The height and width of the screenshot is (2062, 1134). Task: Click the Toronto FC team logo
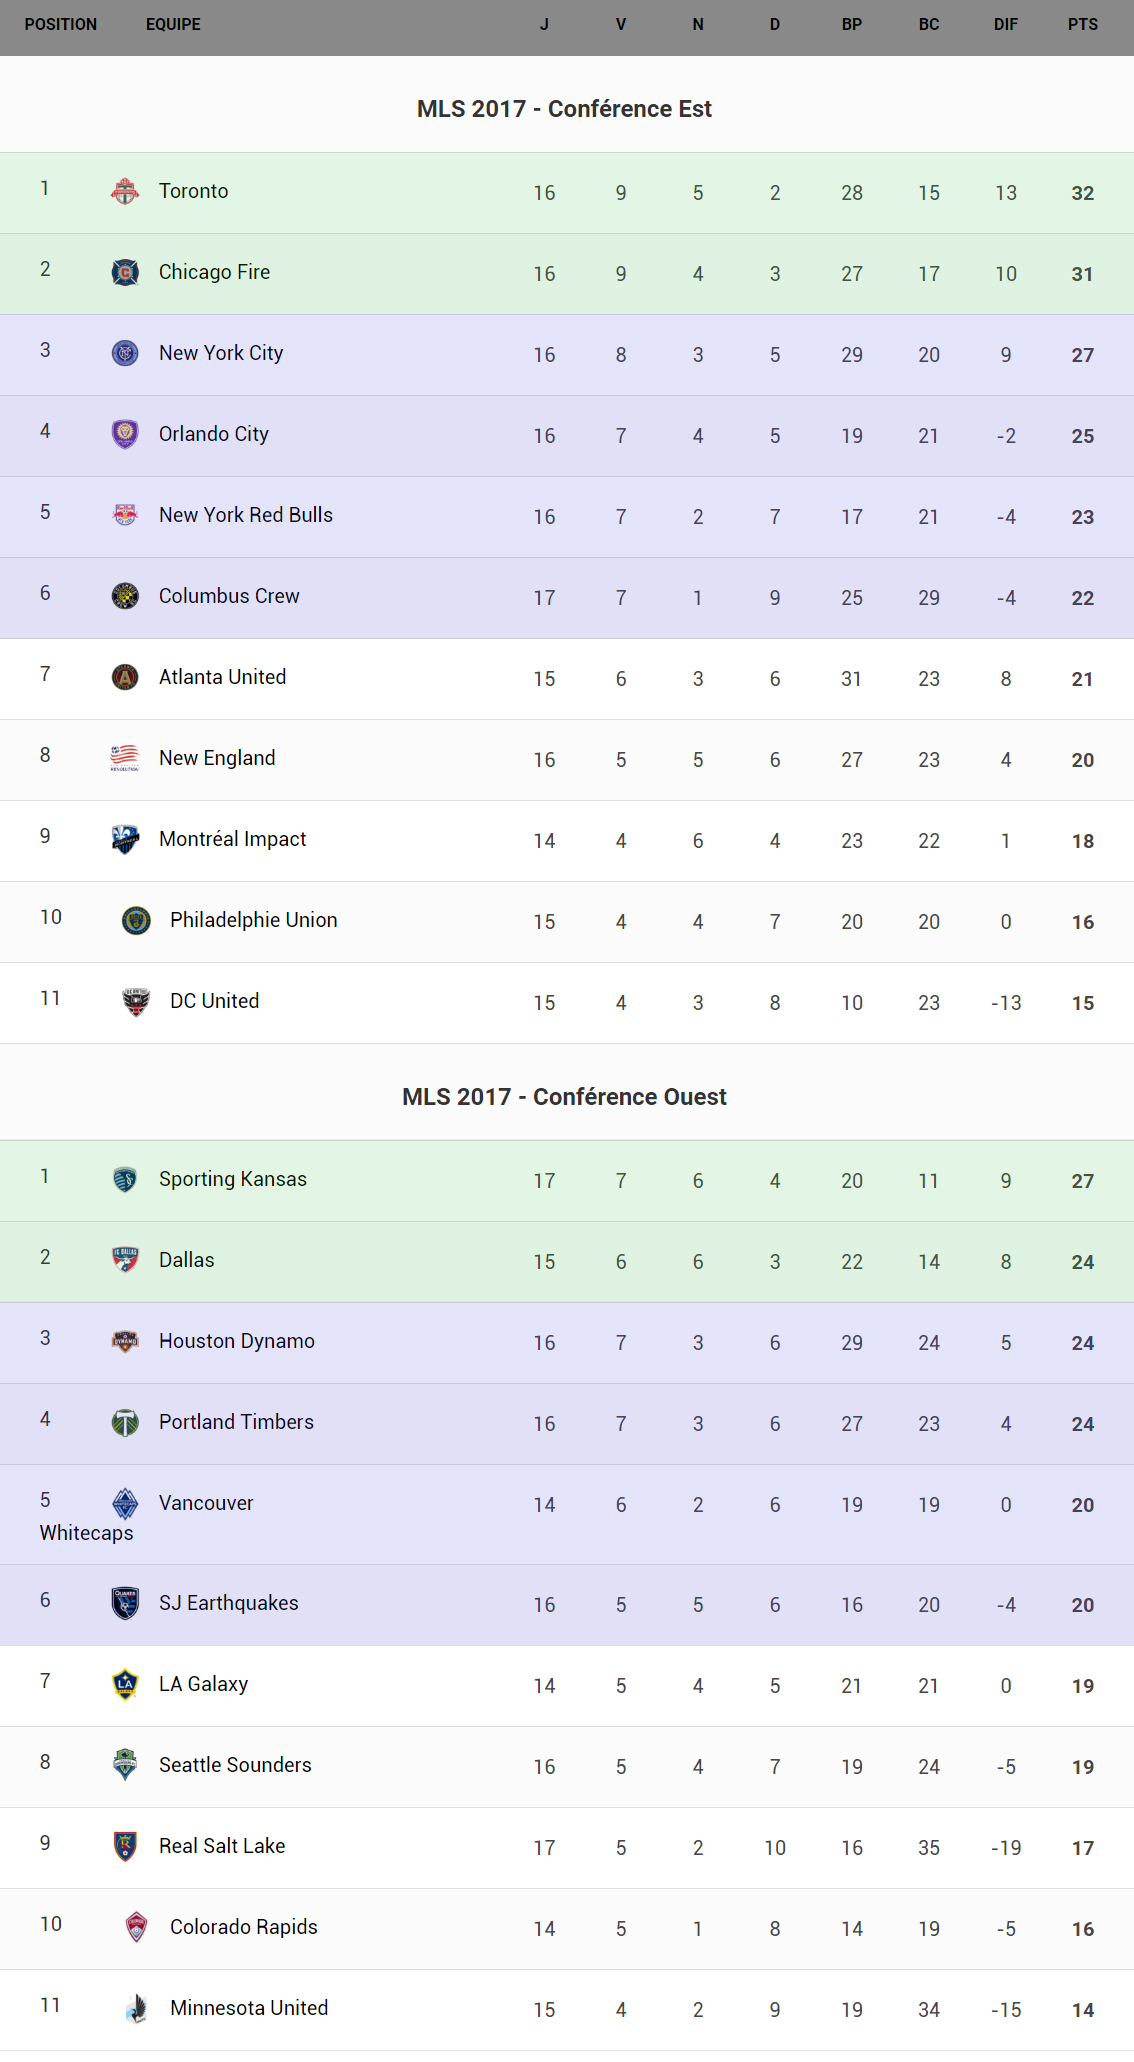pyautogui.click(x=125, y=191)
